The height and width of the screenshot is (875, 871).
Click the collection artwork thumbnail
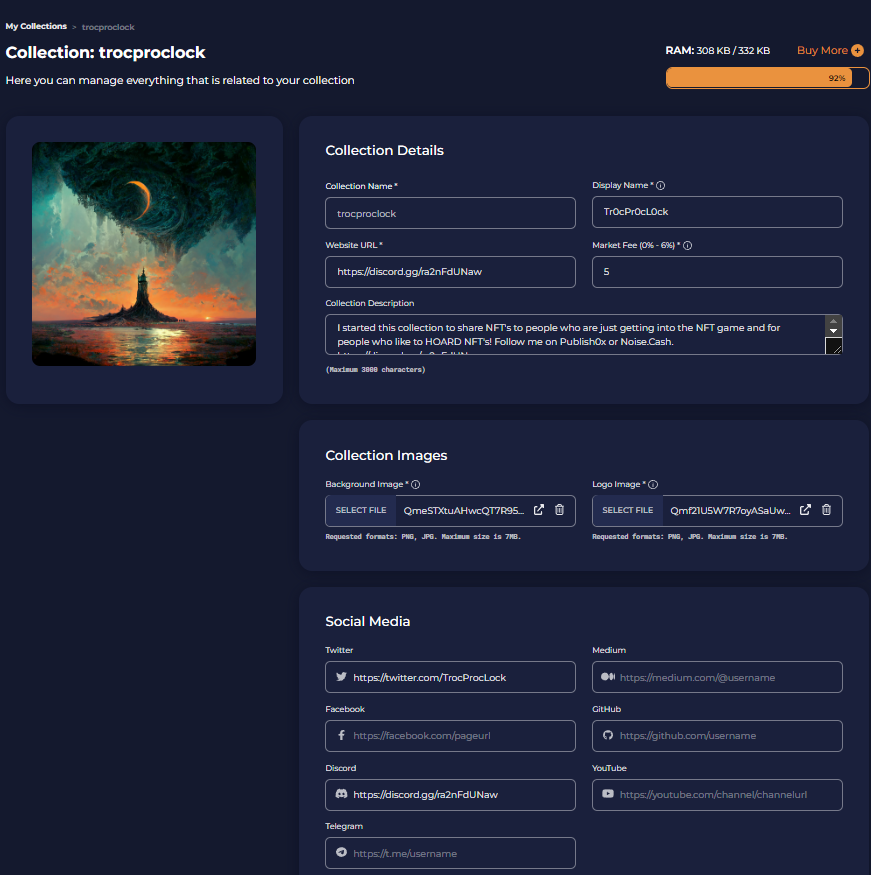click(144, 254)
